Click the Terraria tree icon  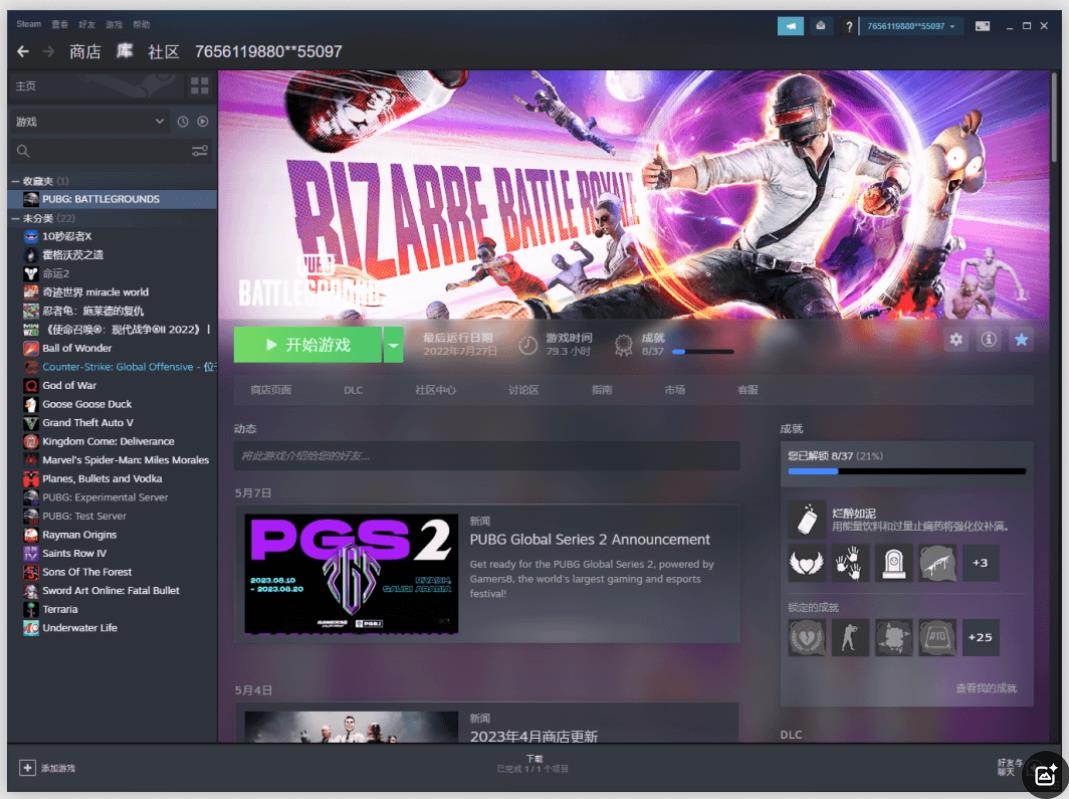pyautogui.click(x=31, y=609)
